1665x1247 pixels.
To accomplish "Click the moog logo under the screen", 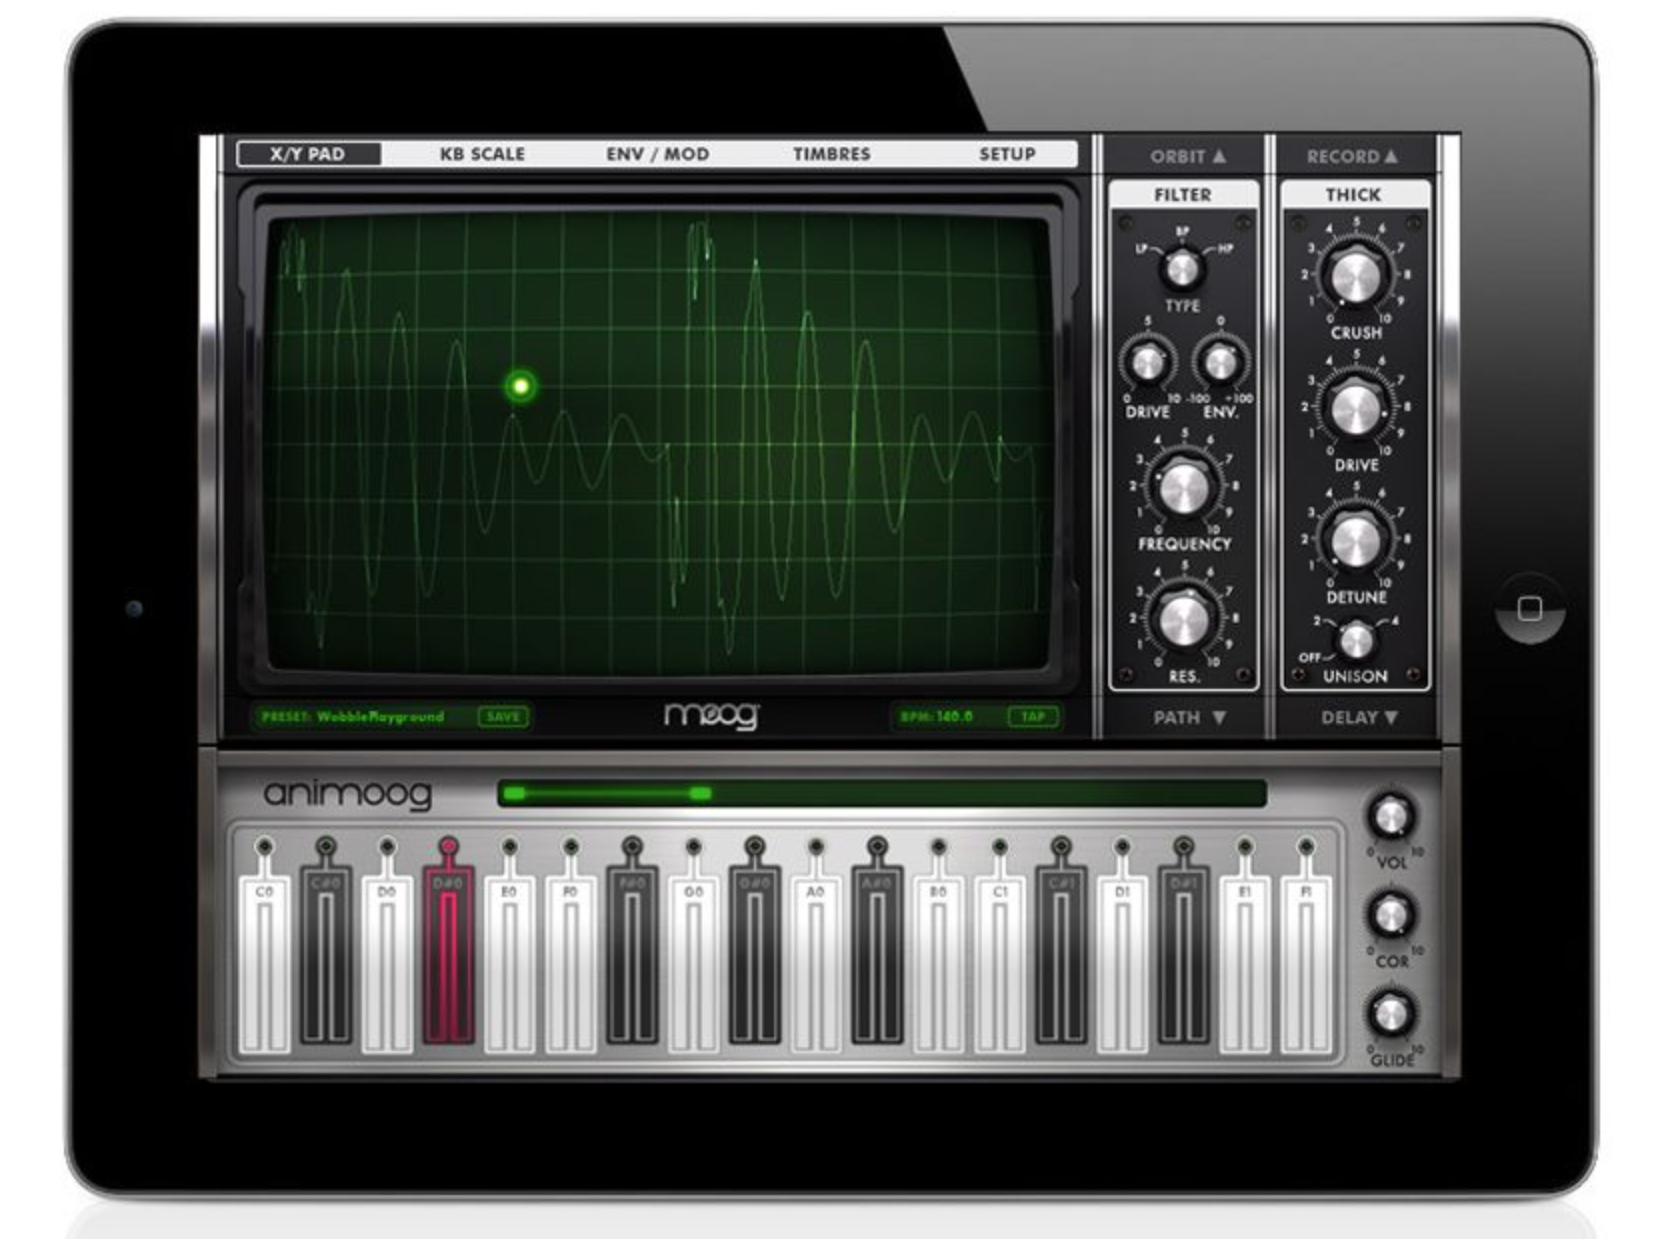I will 712,714.
